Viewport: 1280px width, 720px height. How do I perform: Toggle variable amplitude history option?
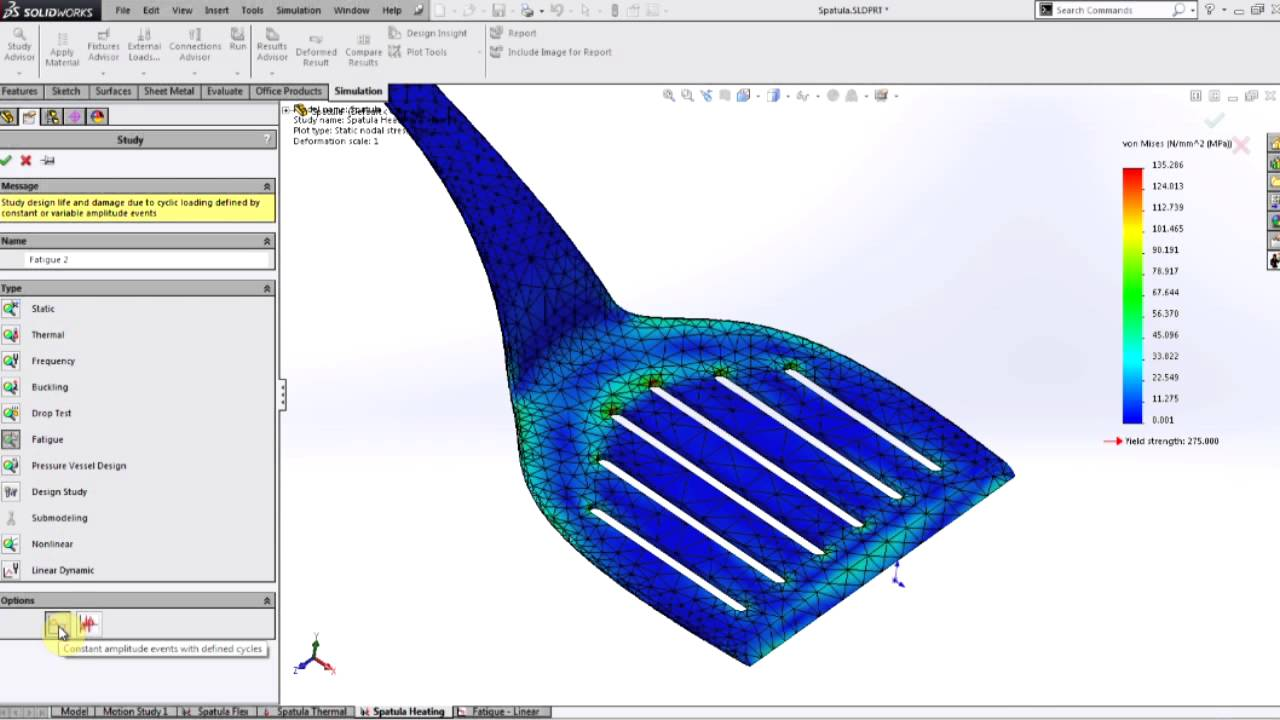click(x=88, y=625)
